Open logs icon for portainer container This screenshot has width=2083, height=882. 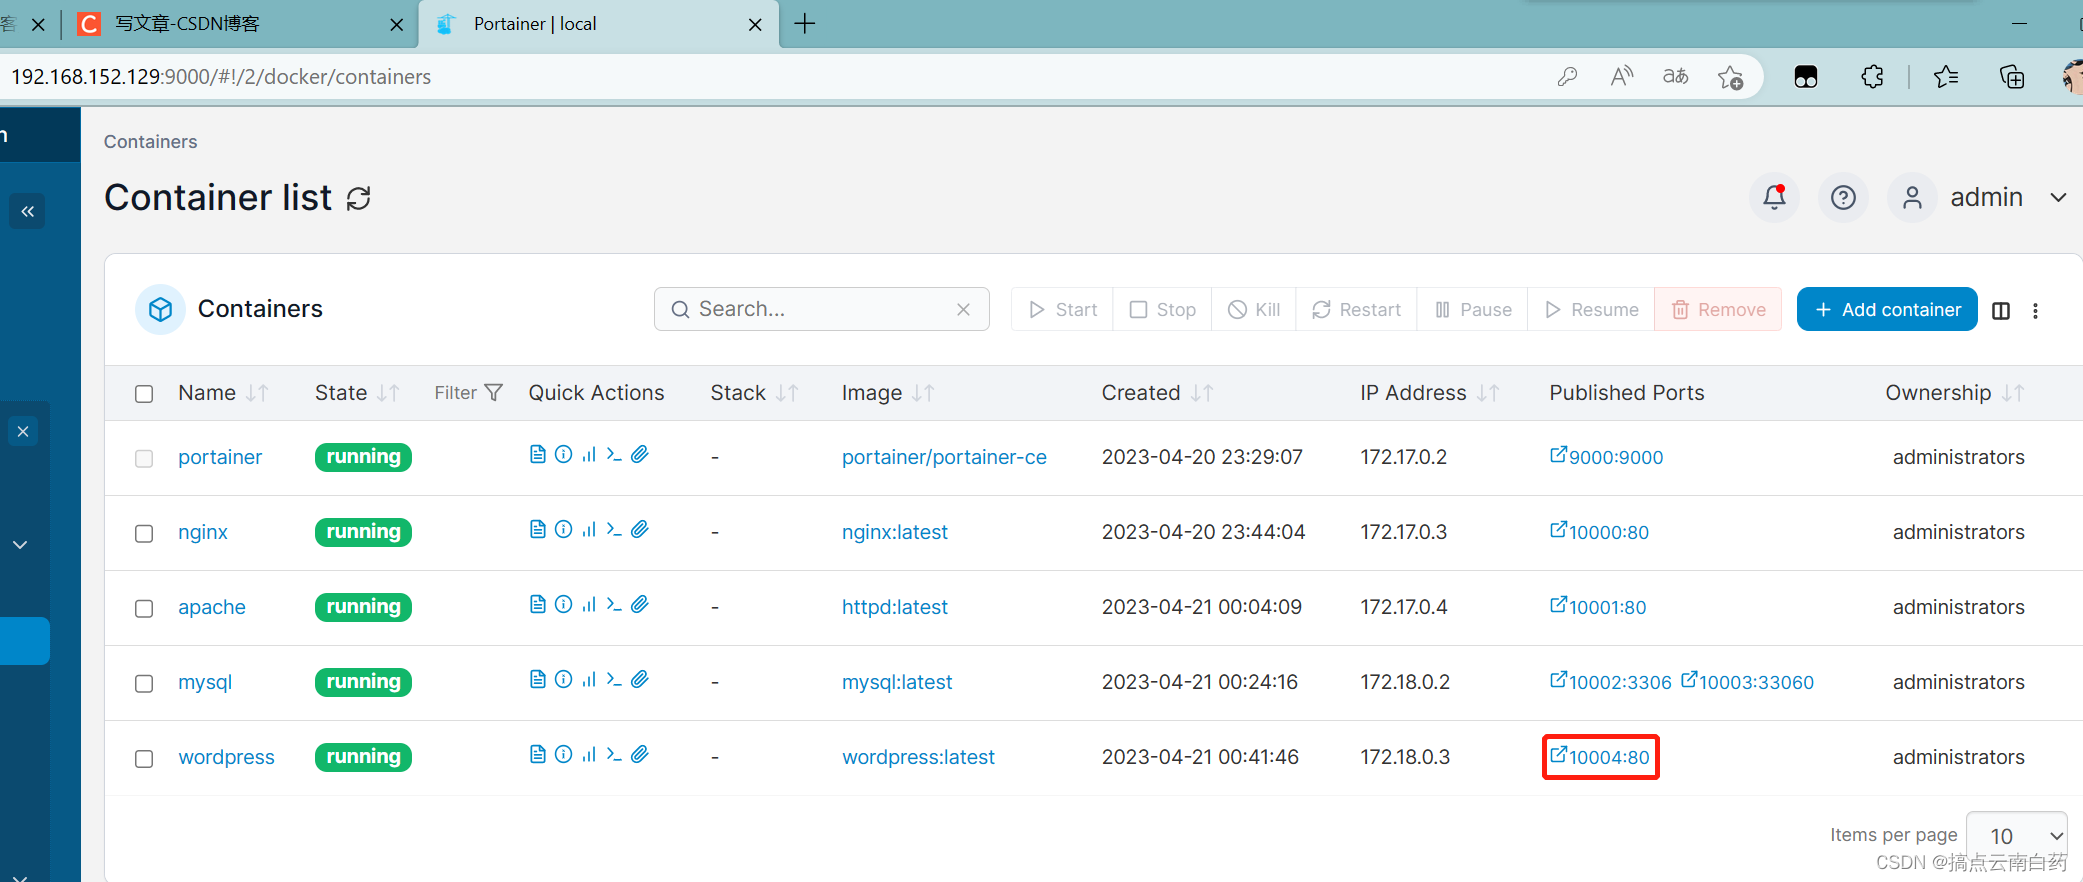538,455
